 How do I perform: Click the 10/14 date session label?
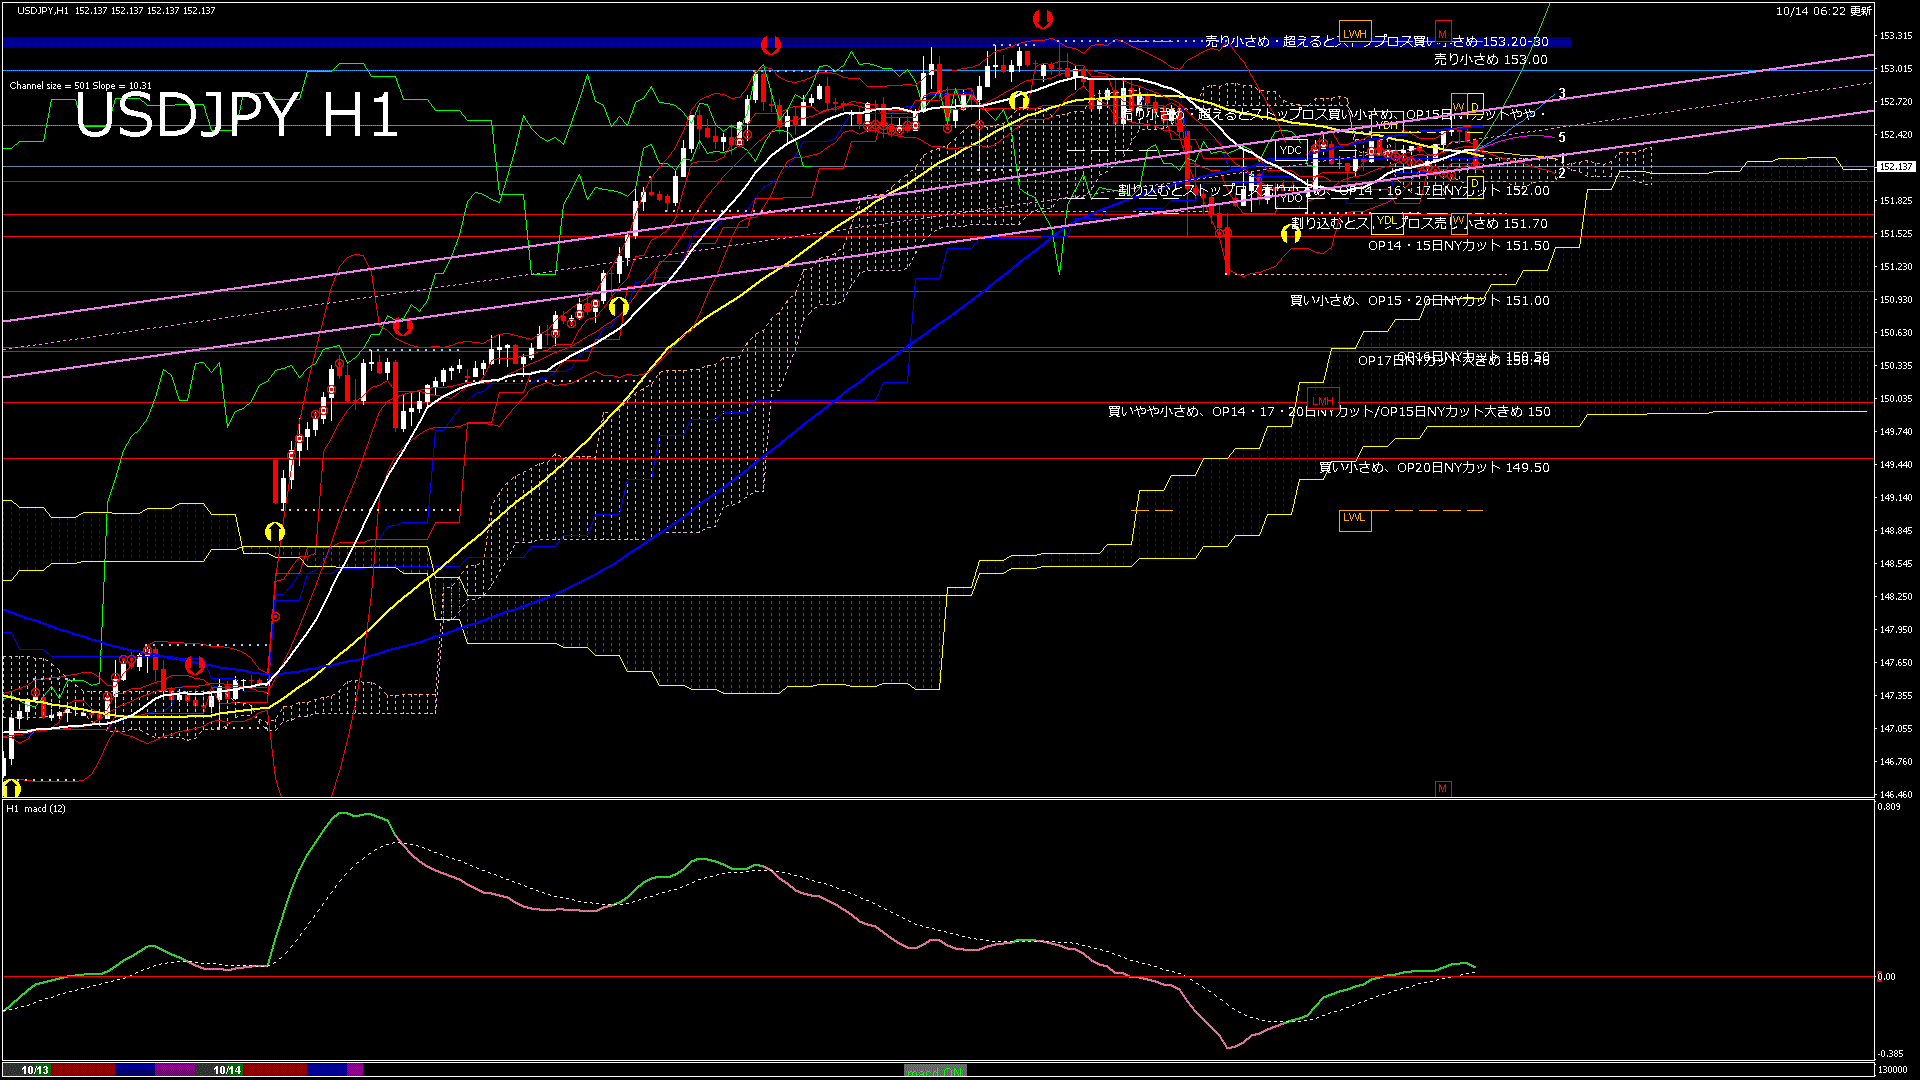(227, 1070)
